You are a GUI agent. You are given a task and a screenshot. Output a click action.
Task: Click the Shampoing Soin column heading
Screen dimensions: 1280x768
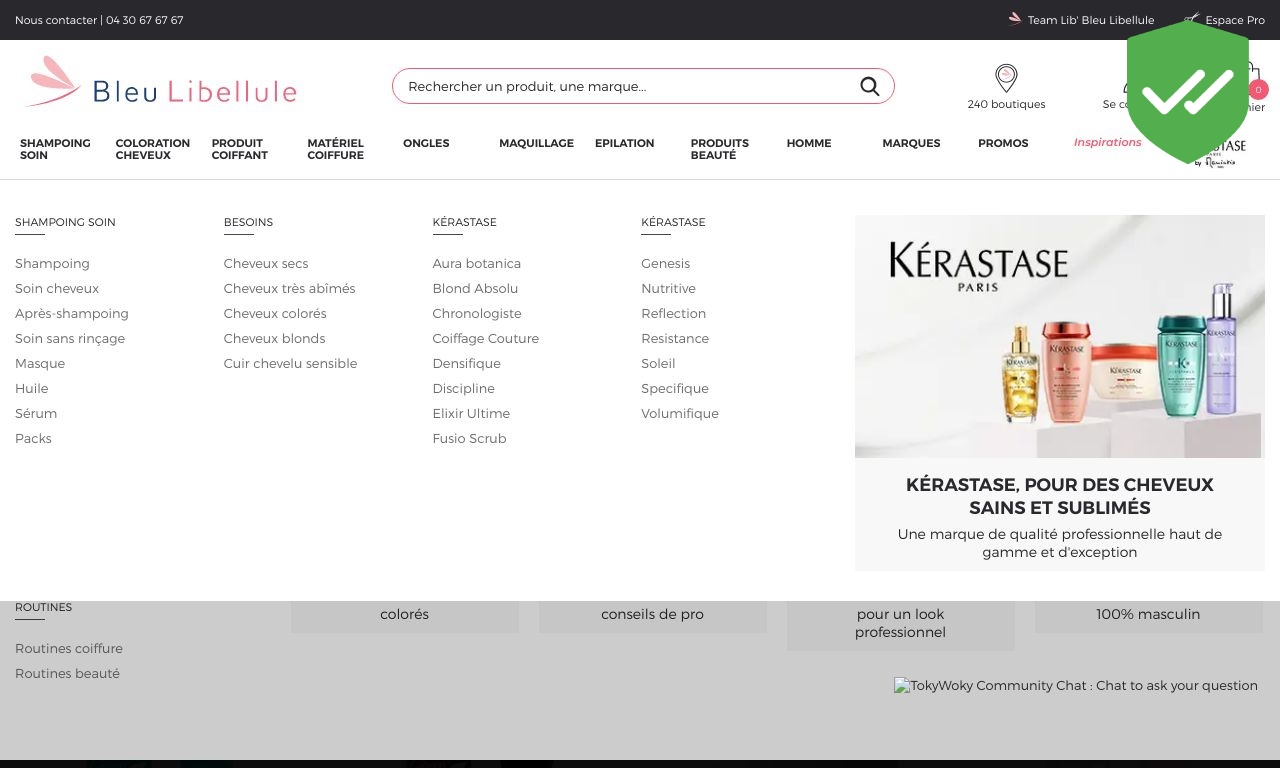tap(65, 222)
